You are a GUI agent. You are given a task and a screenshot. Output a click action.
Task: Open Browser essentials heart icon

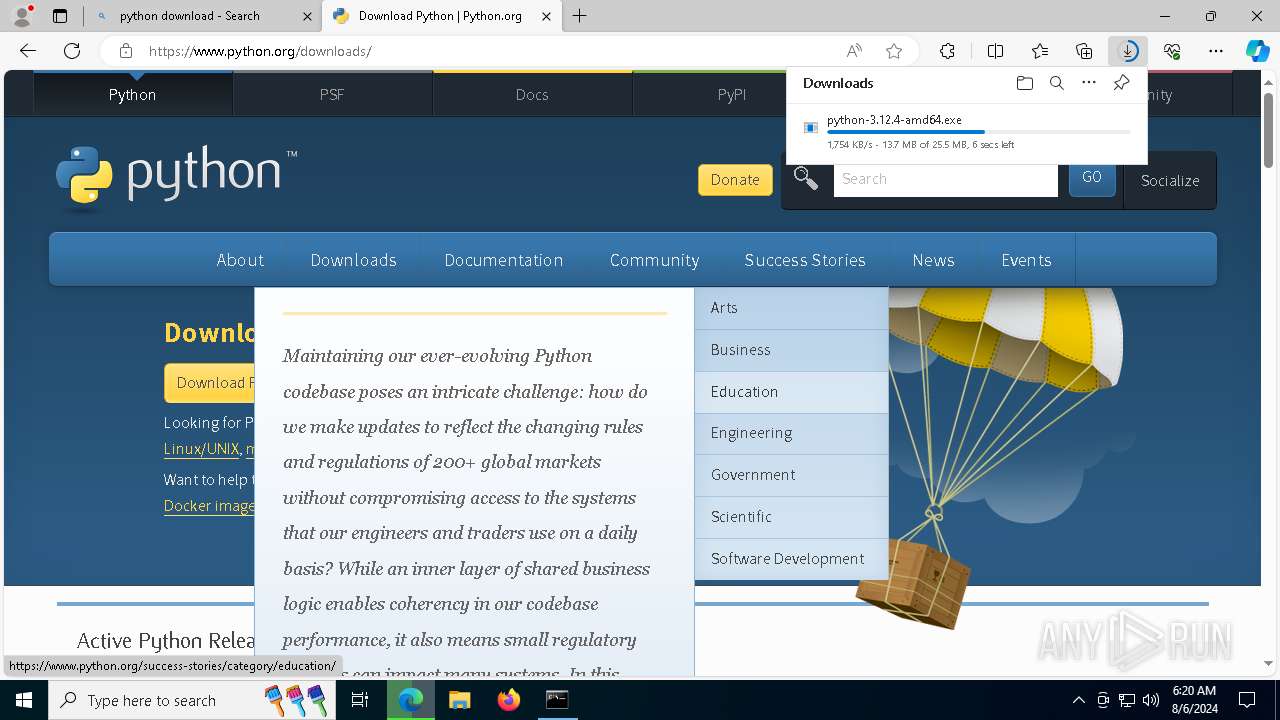[x=1172, y=51]
